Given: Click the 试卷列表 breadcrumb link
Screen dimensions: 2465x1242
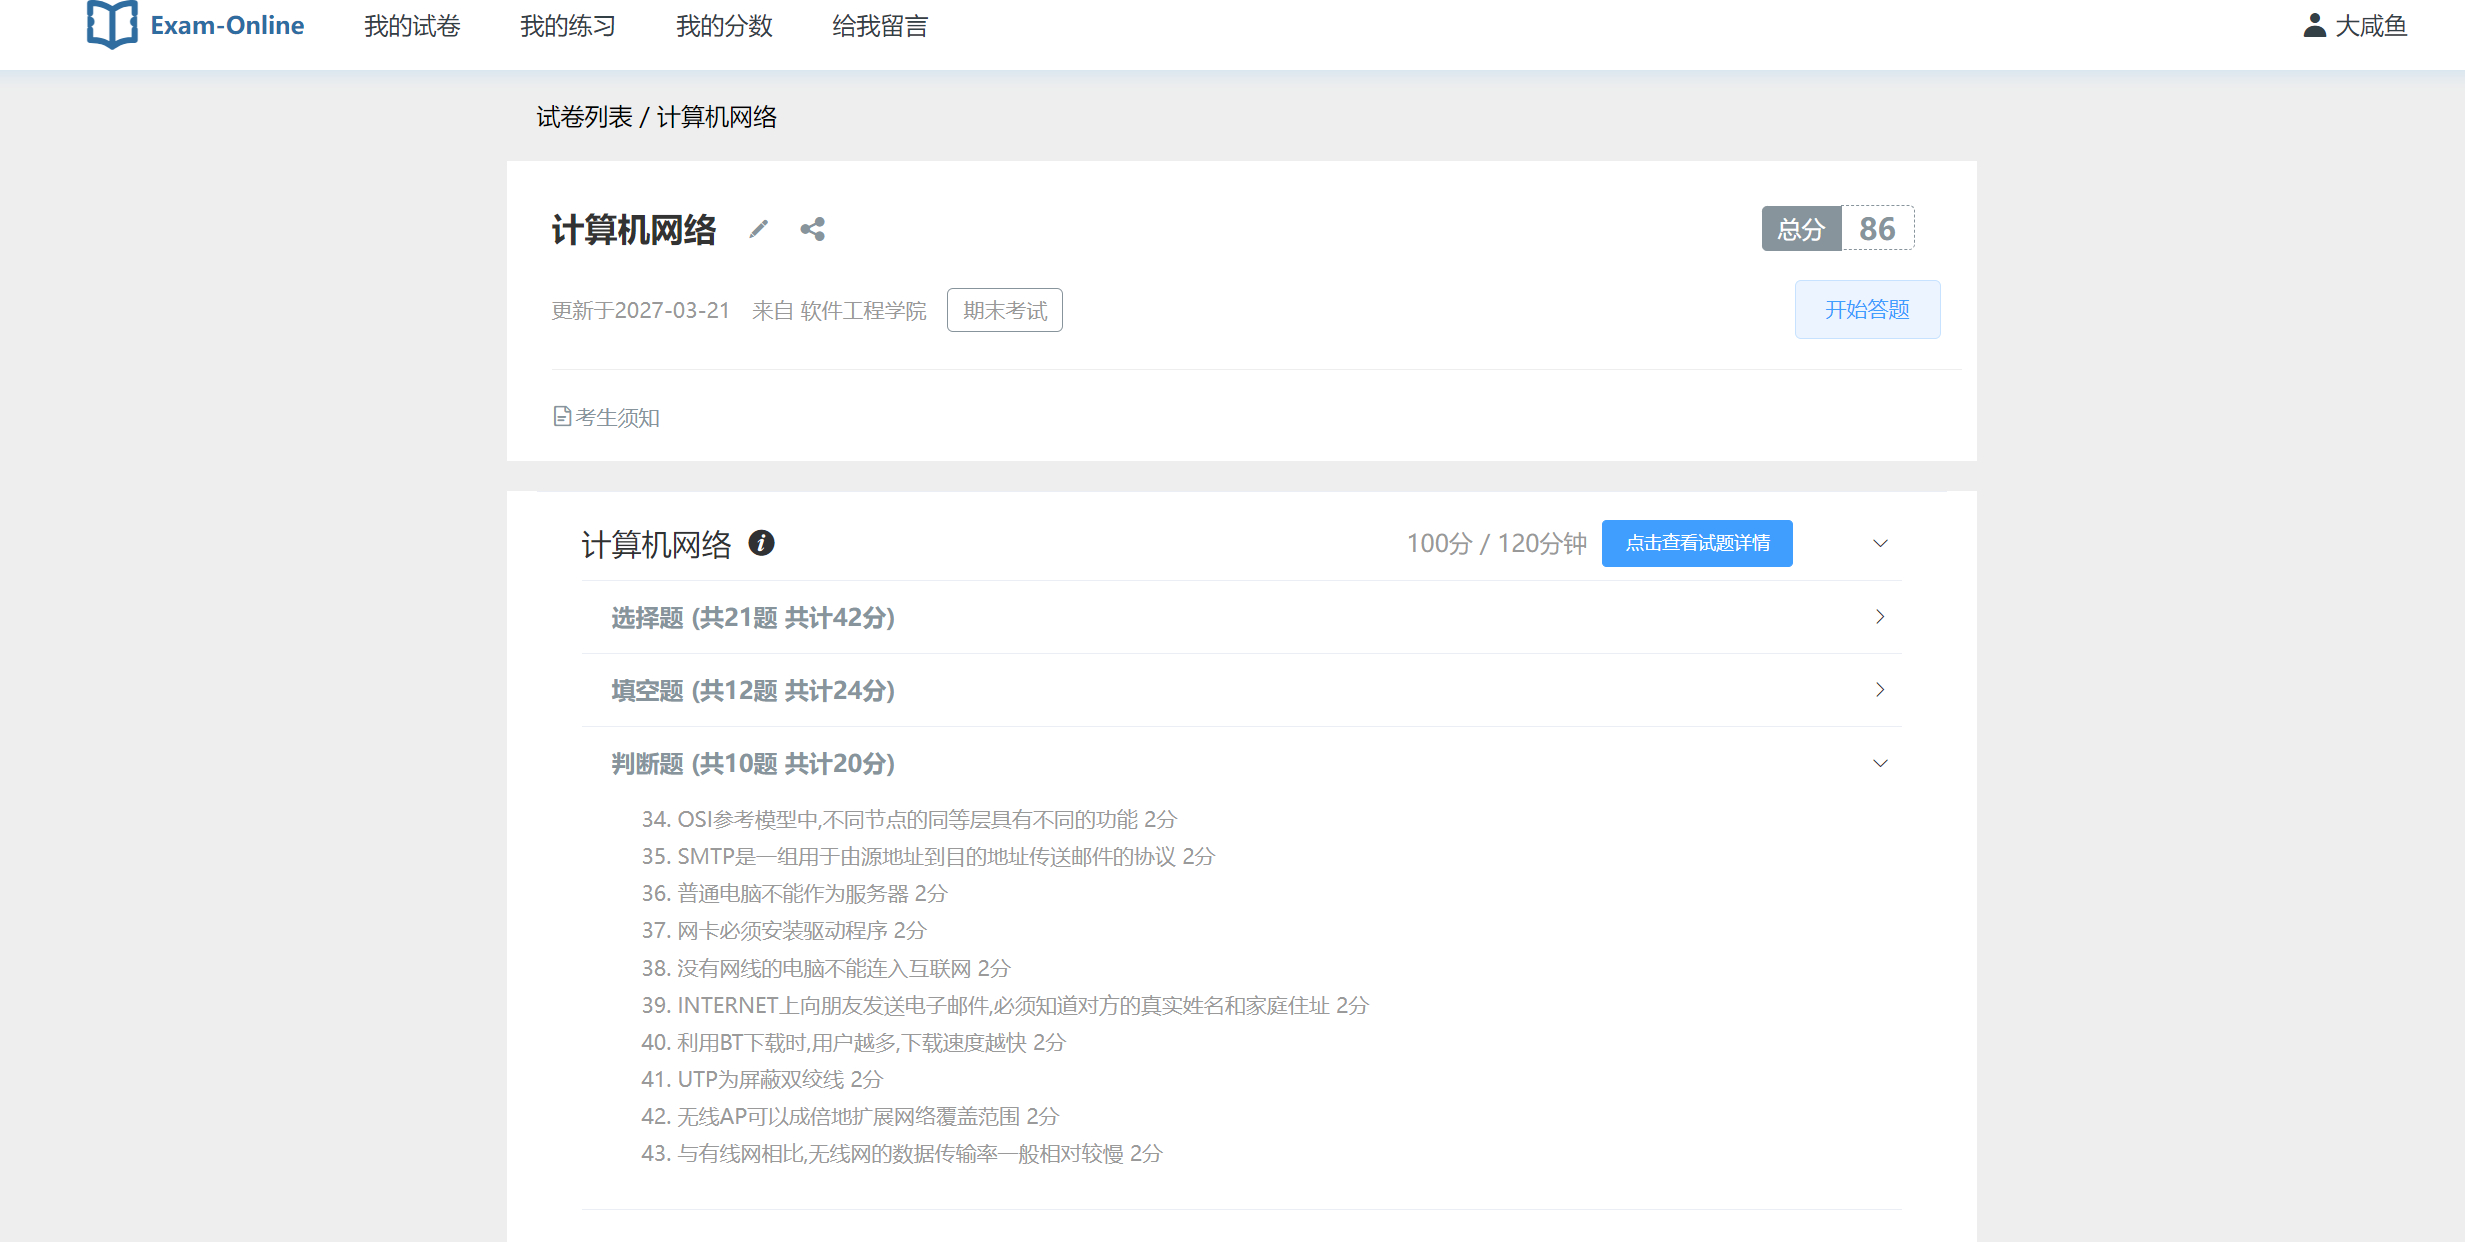Looking at the screenshot, I should coord(584,117).
